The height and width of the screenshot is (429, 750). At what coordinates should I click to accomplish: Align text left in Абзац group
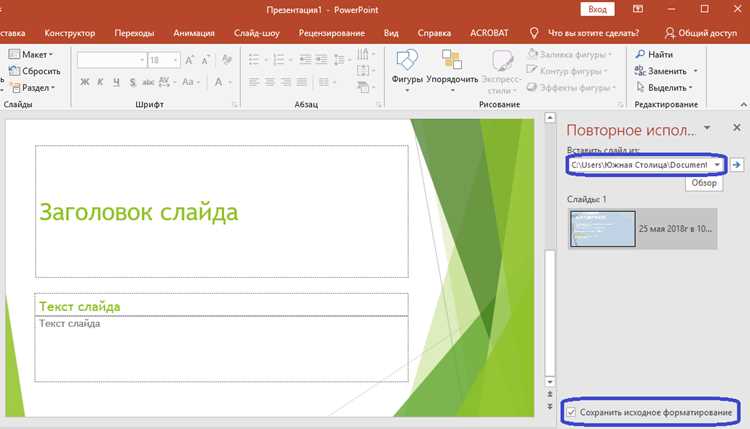pos(254,82)
